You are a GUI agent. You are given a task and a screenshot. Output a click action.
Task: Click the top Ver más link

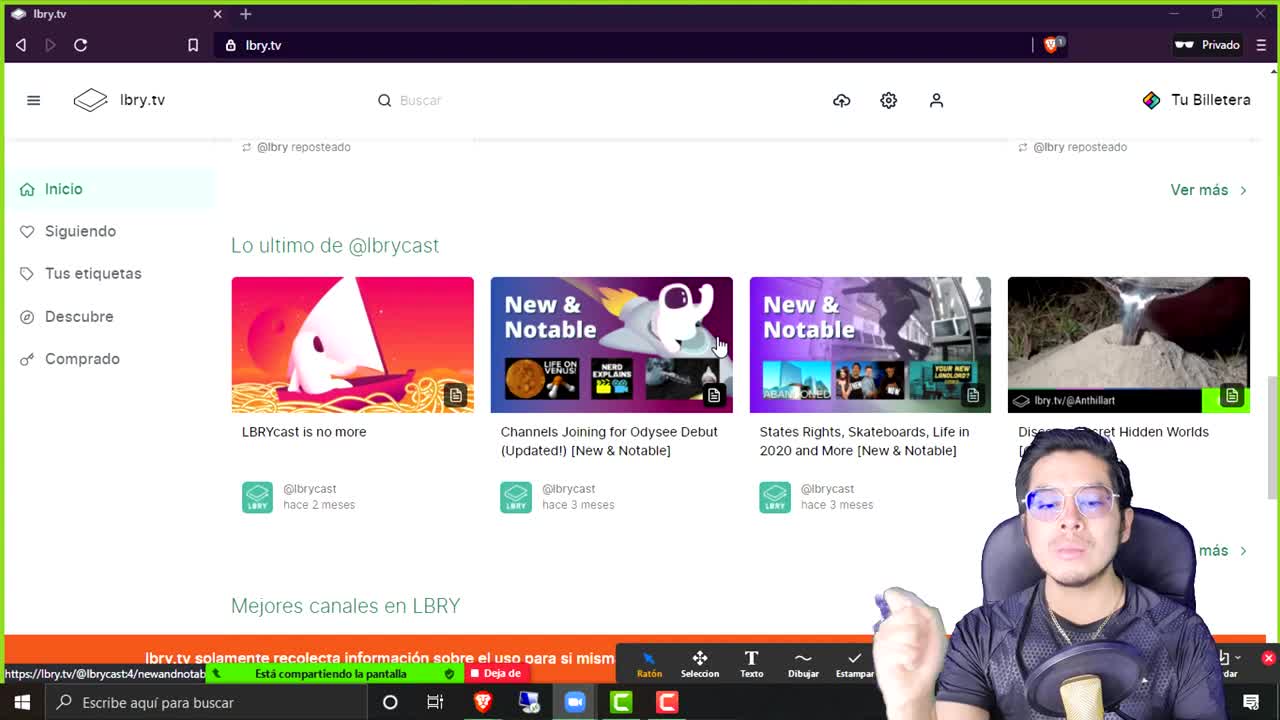pyautogui.click(x=1209, y=190)
